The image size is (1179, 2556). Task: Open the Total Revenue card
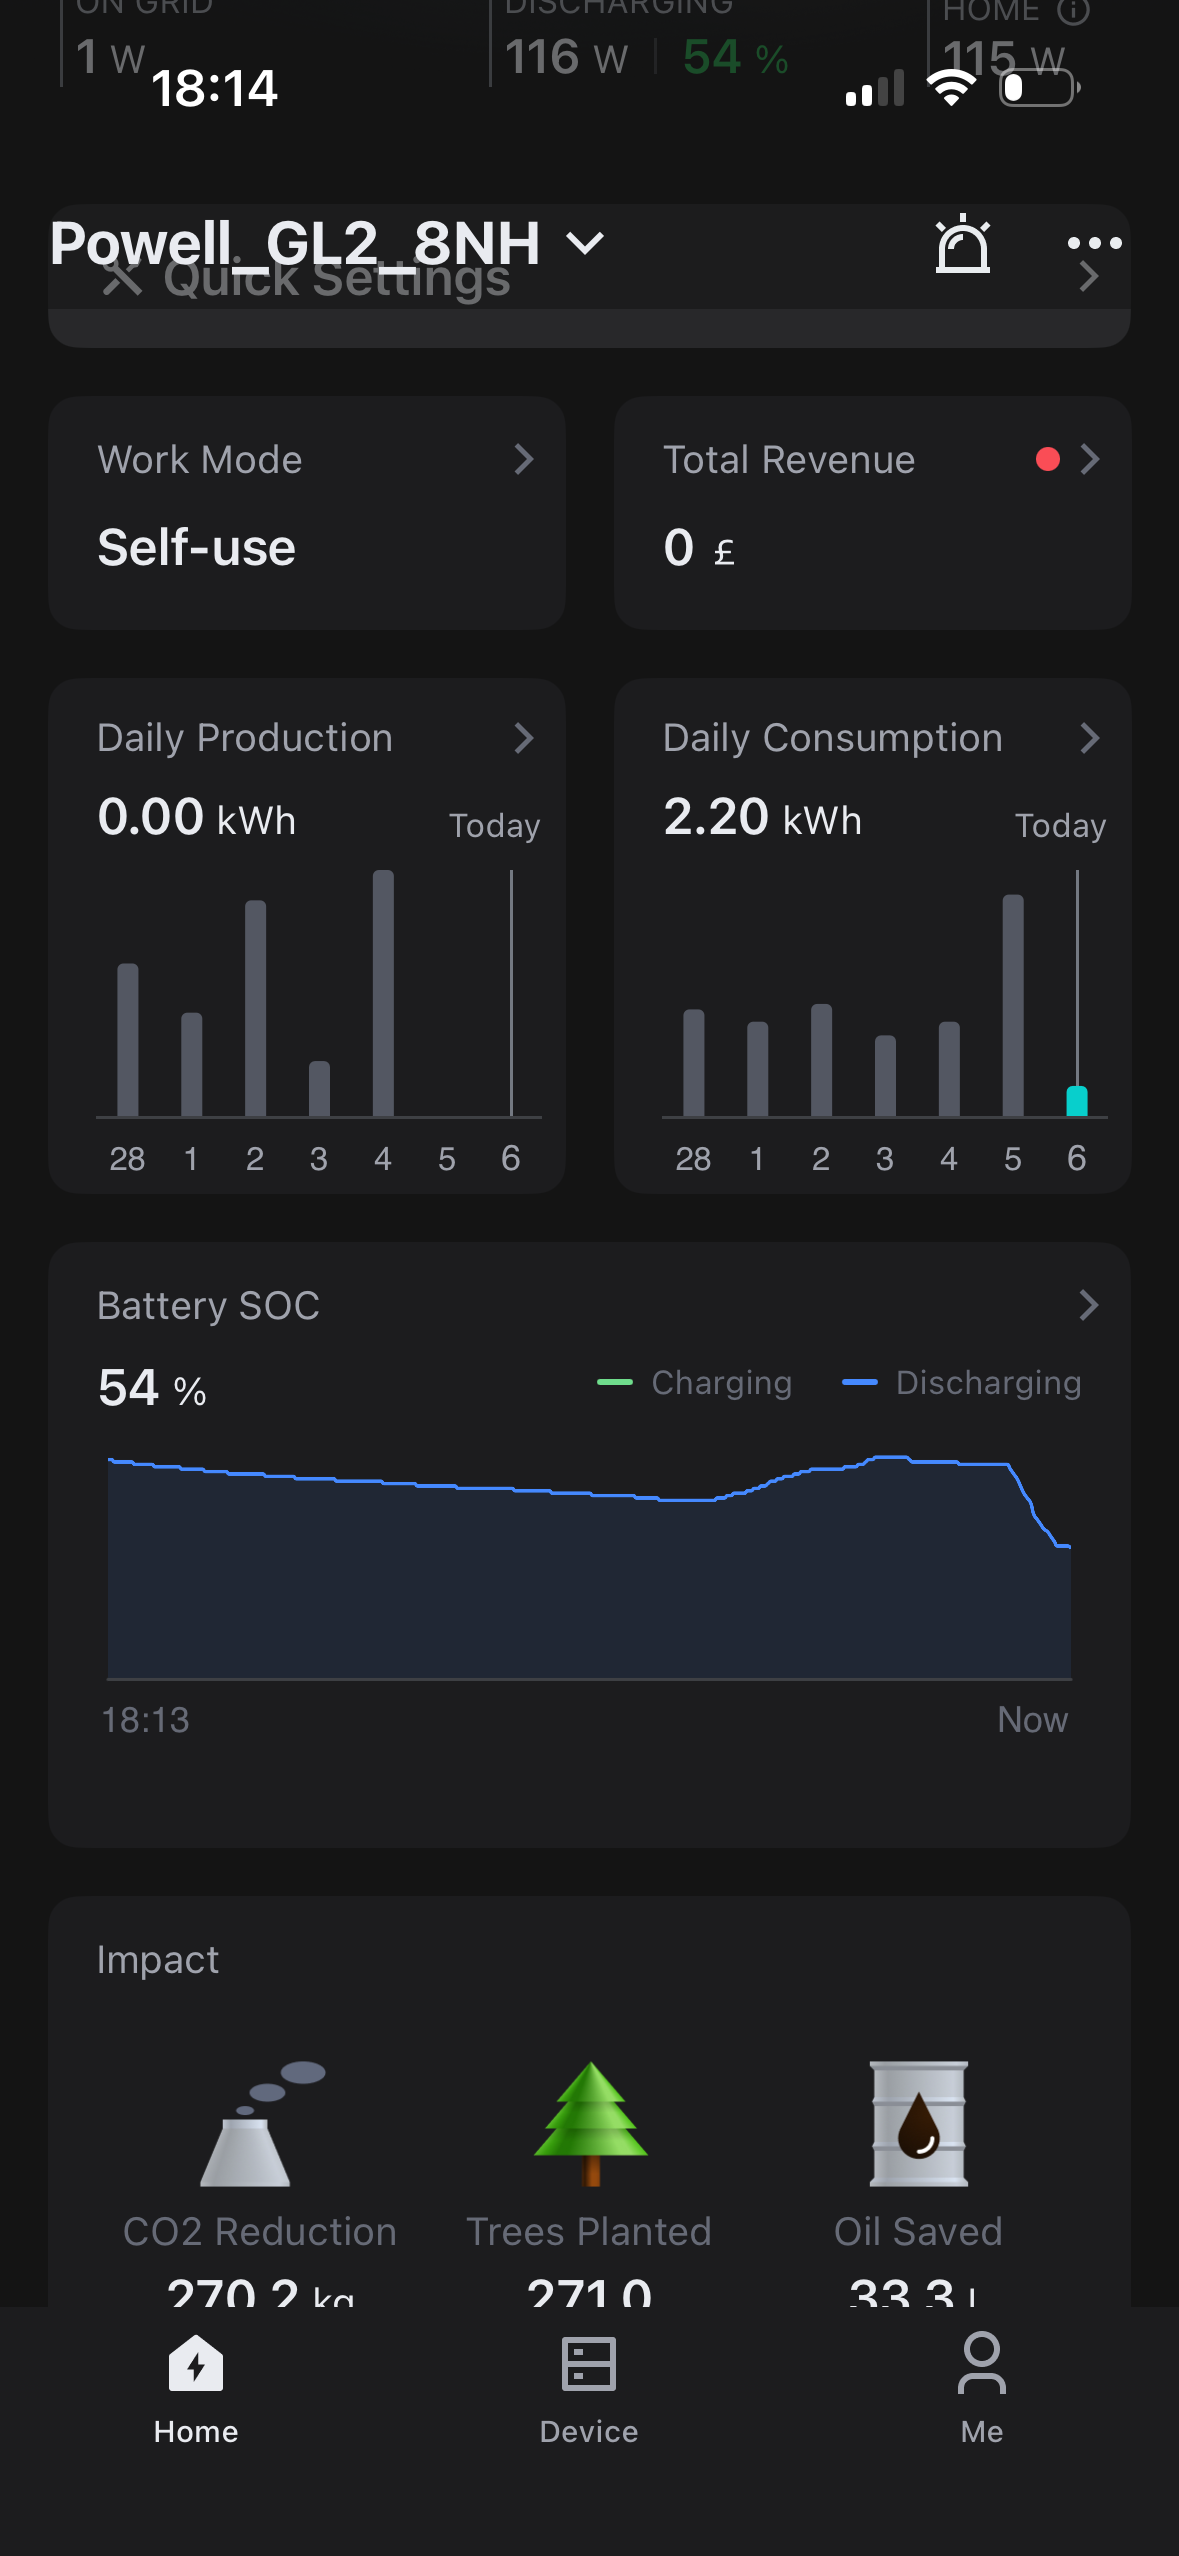pos(872,512)
